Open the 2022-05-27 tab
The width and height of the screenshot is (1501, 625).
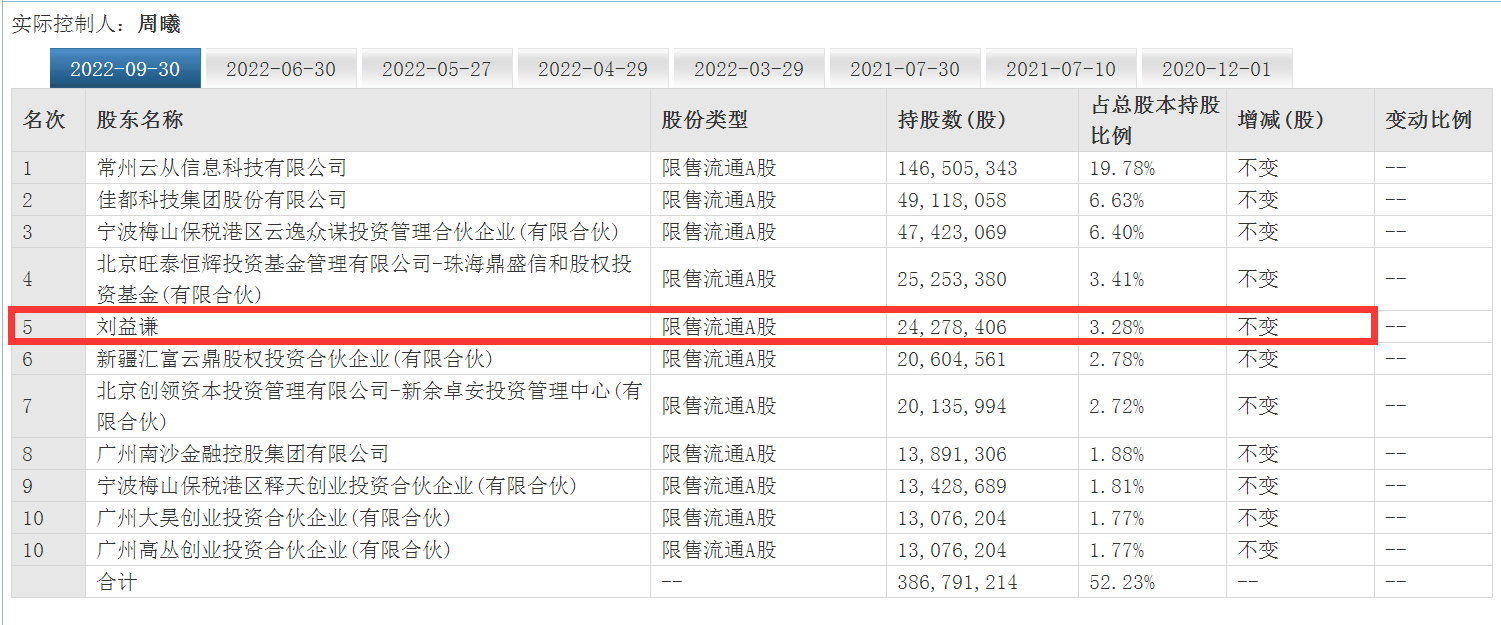437,69
